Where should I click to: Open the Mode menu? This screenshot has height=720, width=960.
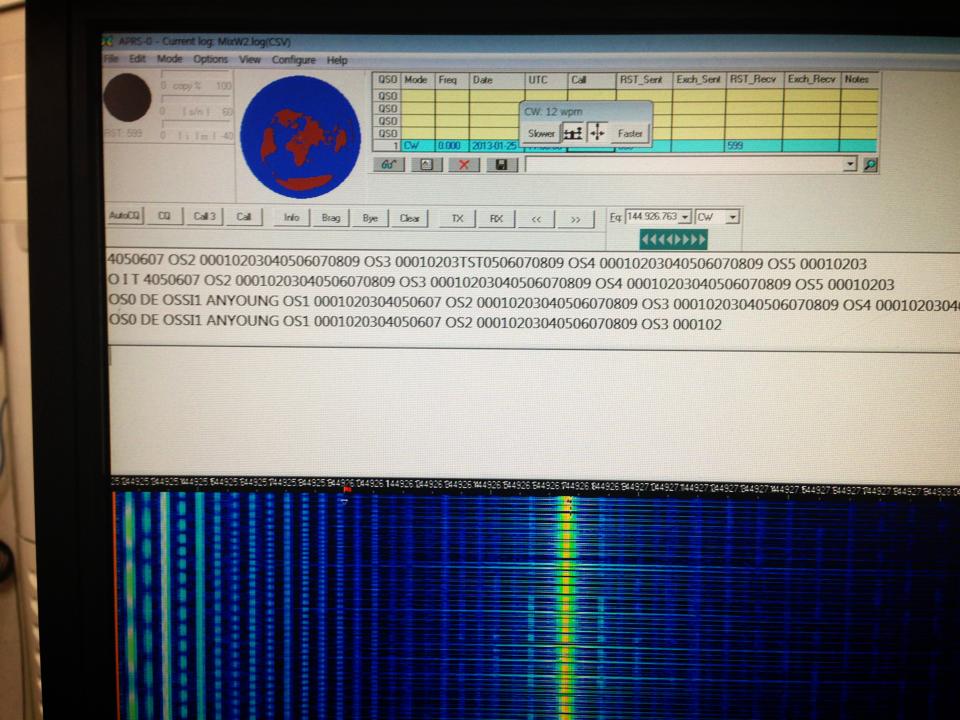[x=169, y=60]
